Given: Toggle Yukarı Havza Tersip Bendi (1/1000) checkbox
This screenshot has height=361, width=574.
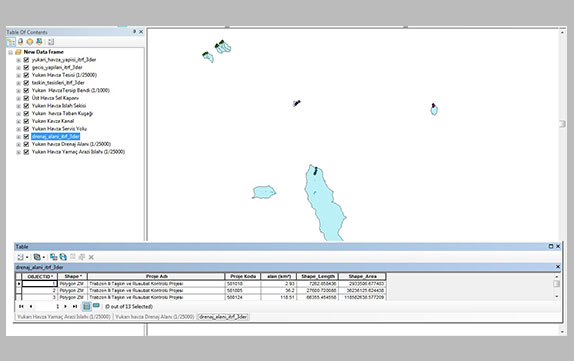Looking at the screenshot, I should 26,90.
